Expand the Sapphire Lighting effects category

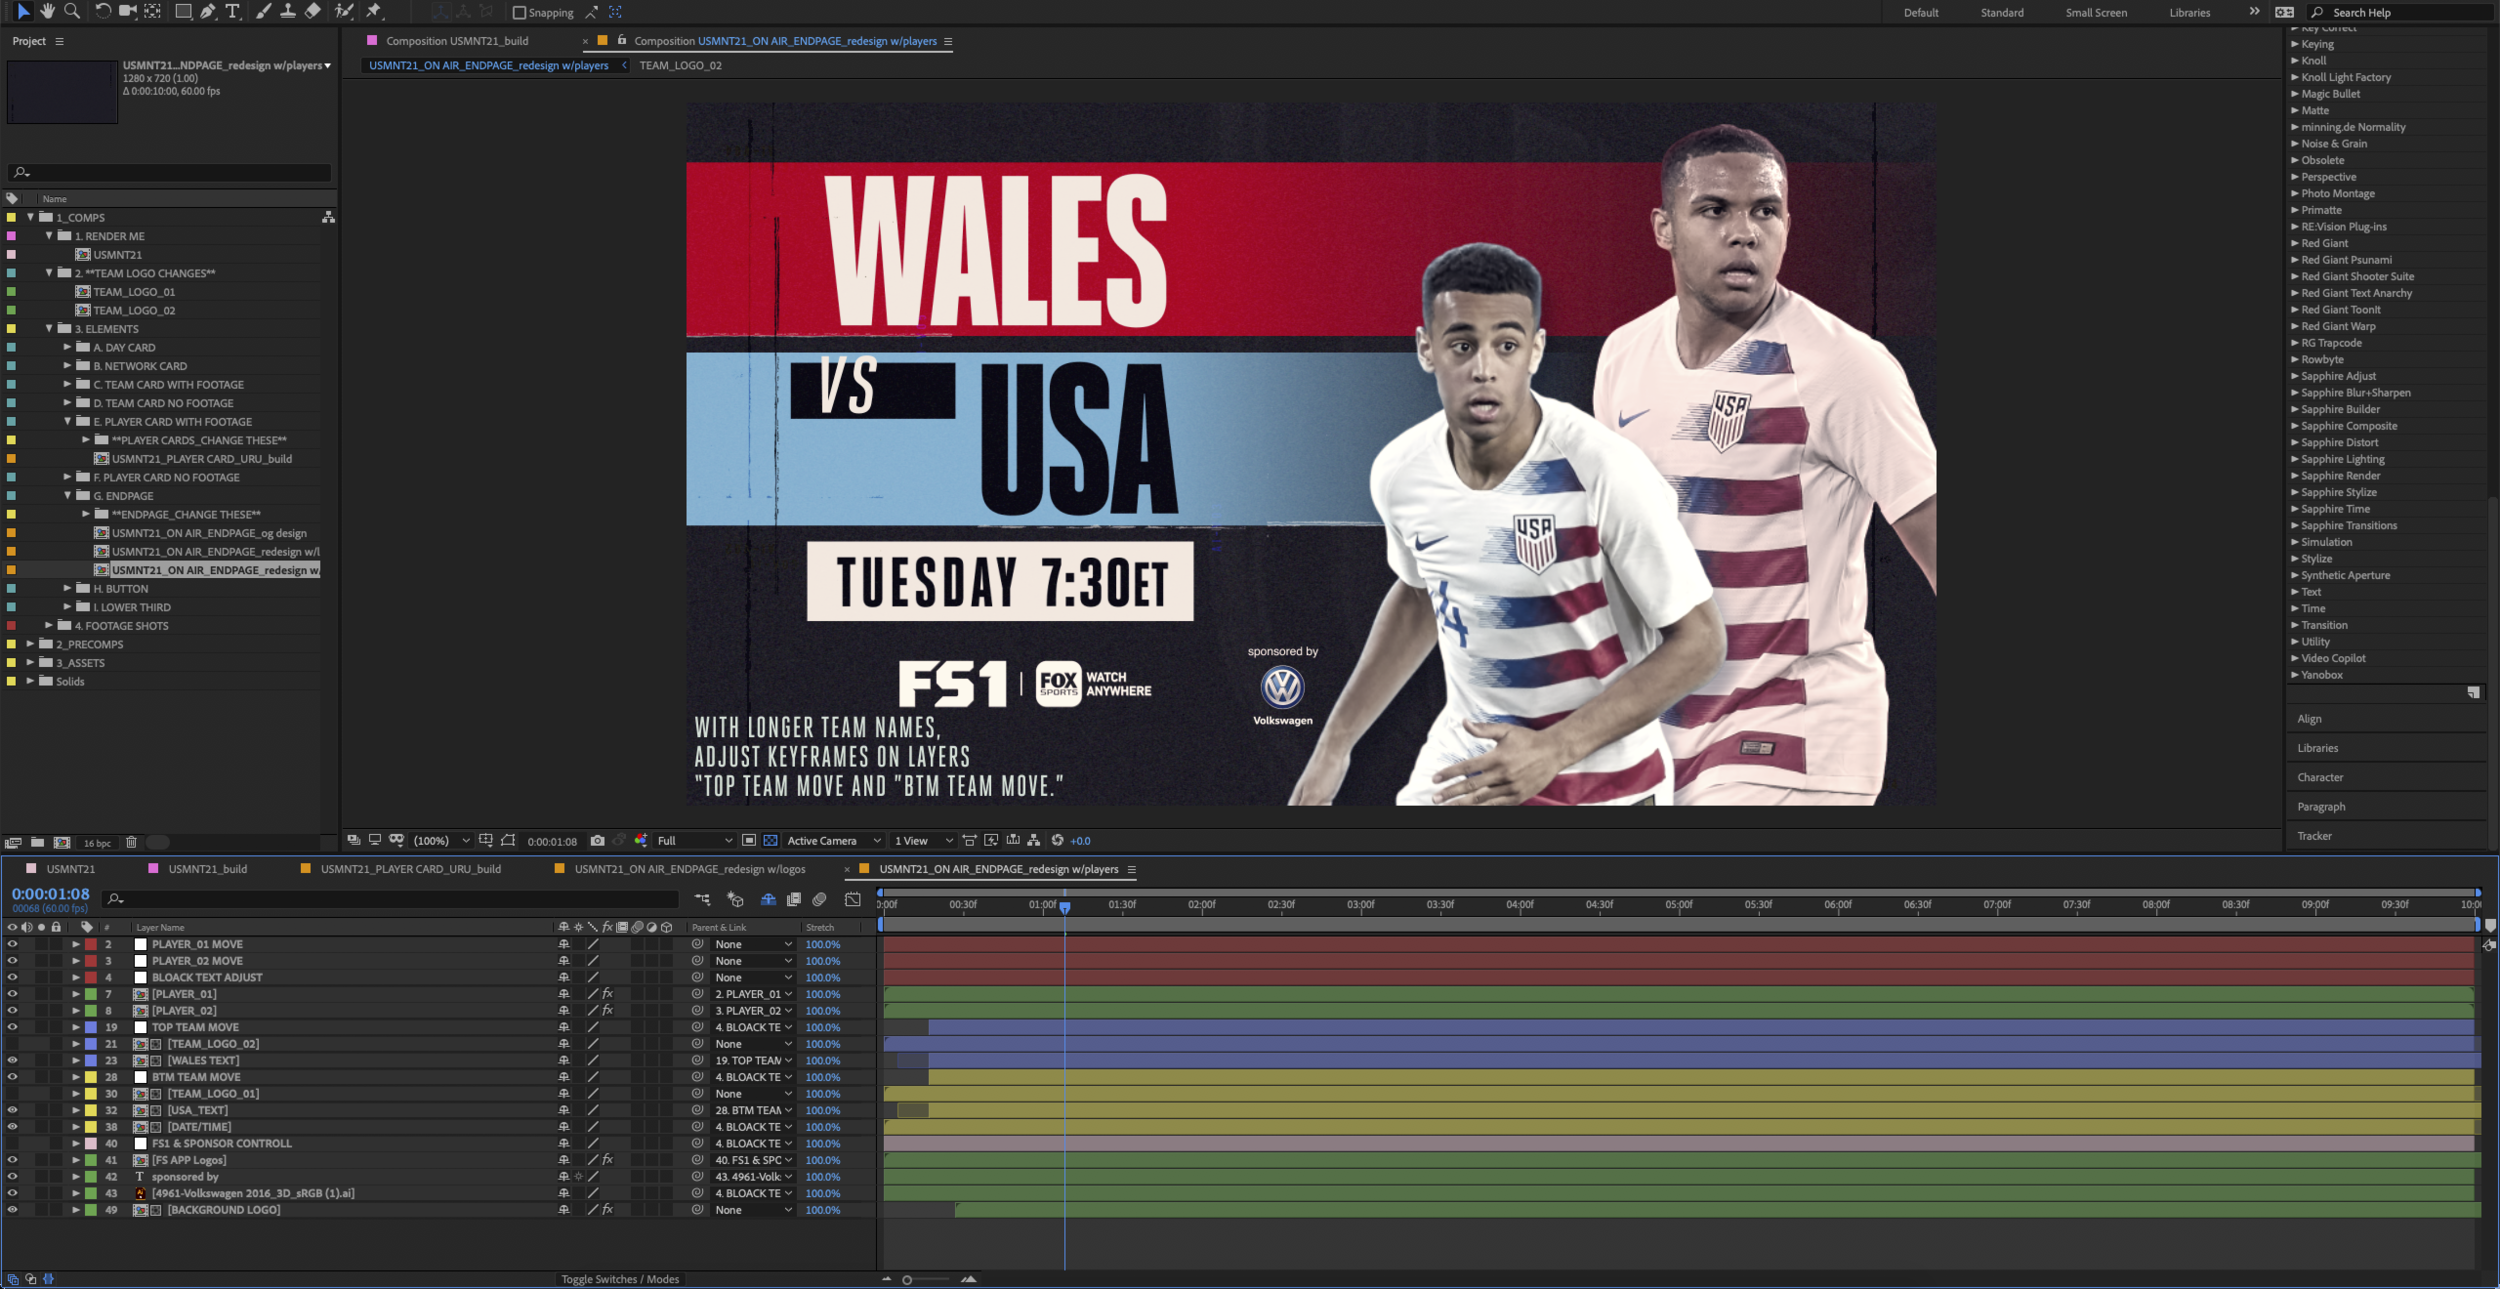(x=2295, y=459)
